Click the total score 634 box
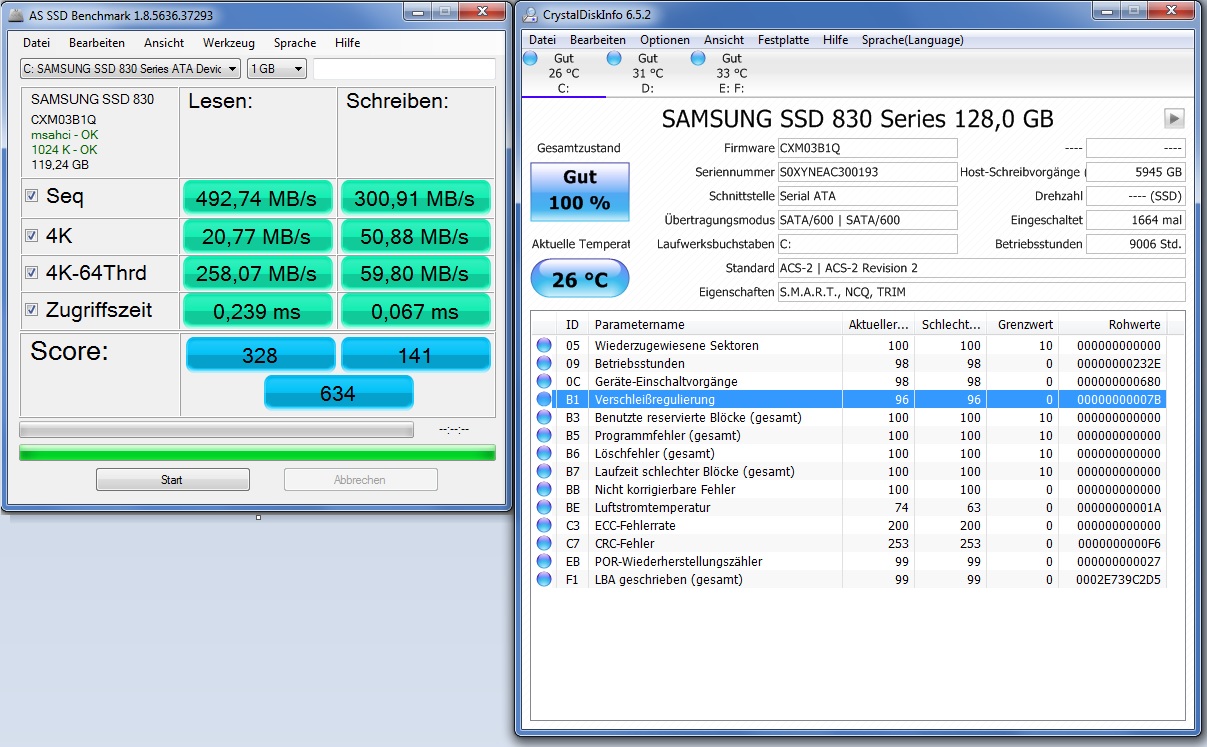Viewport: 1207px width, 747px height. (x=338, y=393)
